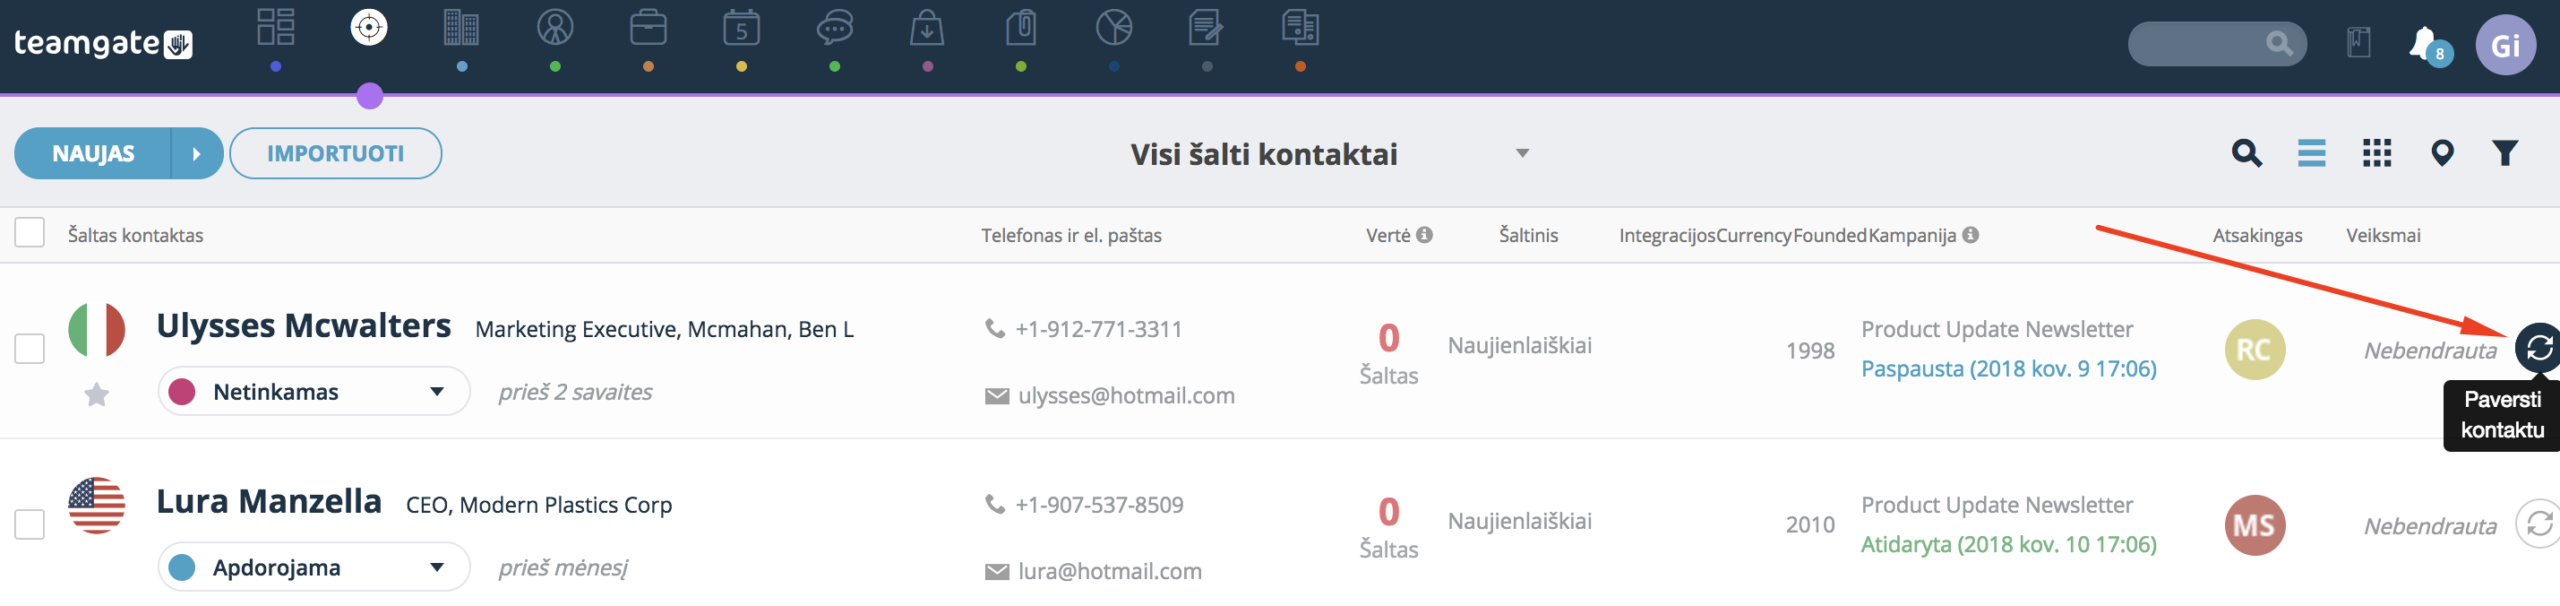Open the Apdorojama status dropdown
Viewport: 2560px width, 606px height.
click(314, 567)
